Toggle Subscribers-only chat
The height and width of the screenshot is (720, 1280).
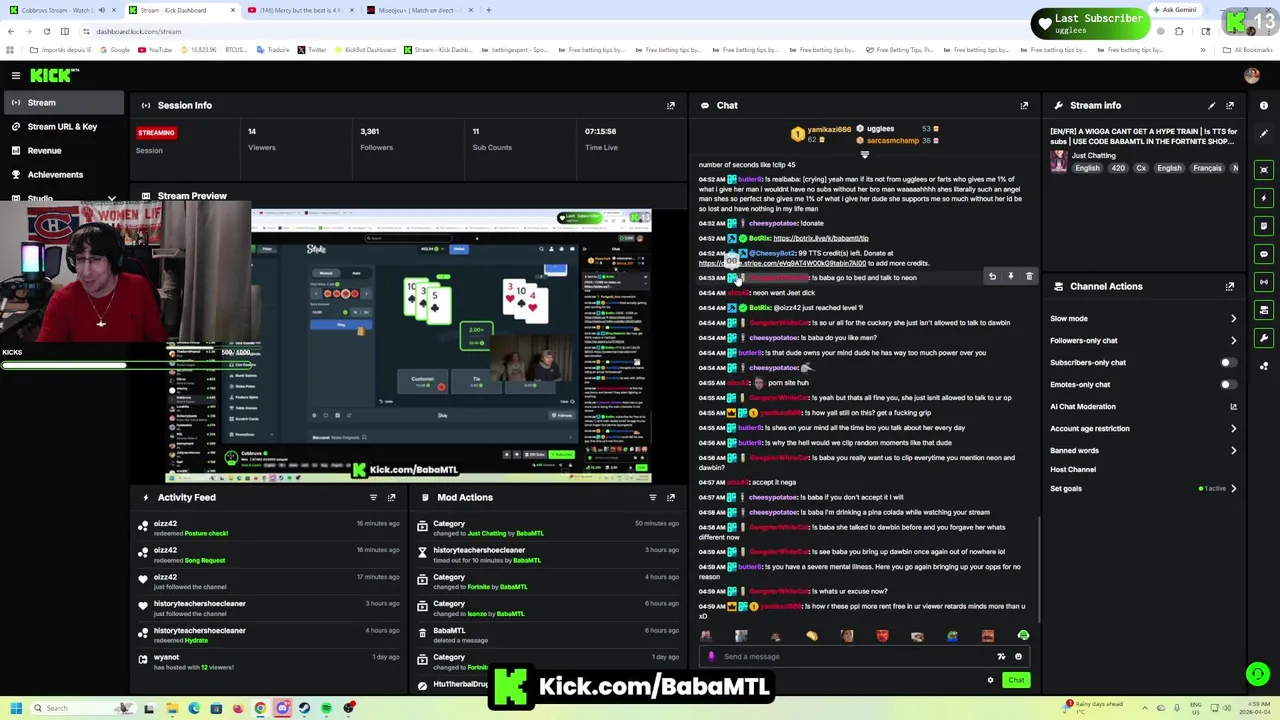coord(1229,362)
